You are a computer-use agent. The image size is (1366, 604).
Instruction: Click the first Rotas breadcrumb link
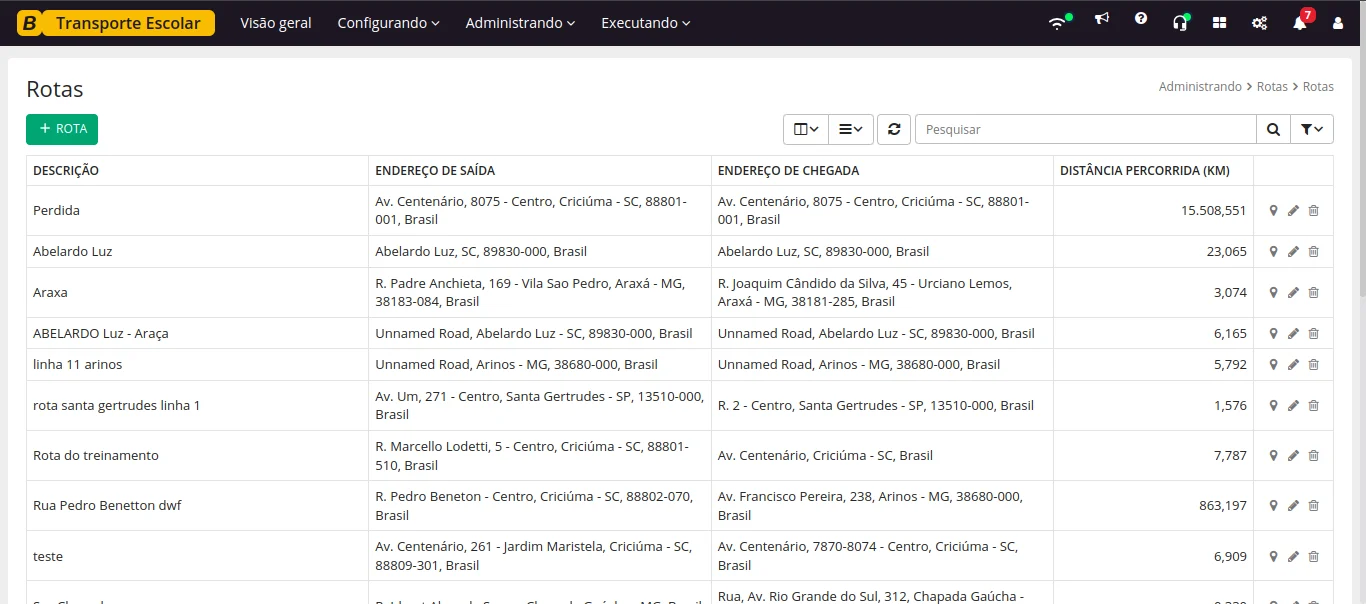(1272, 87)
